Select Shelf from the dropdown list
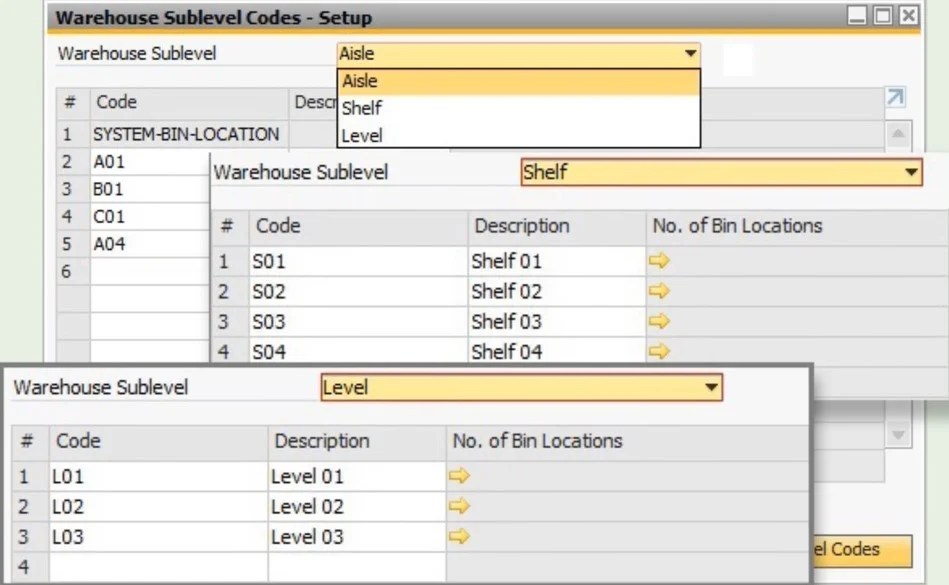This screenshot has height=585, width=949. pyautogui.click(x=365, y=108)
